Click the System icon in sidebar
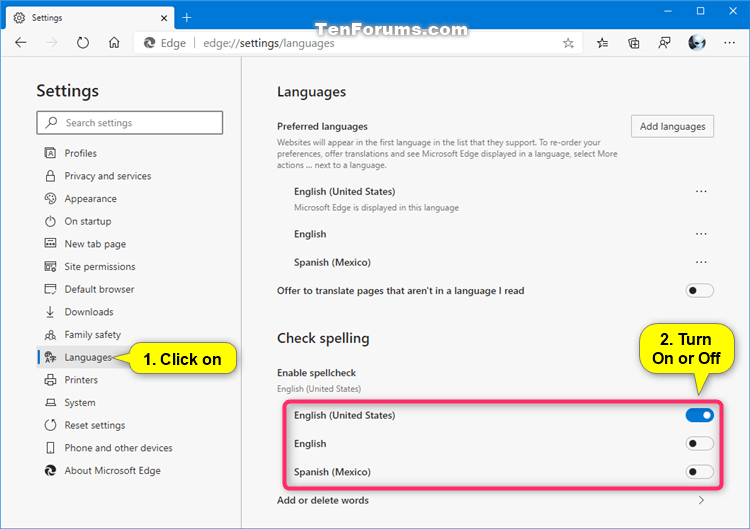Screen dimensions: 750x529 pos(50,402)
